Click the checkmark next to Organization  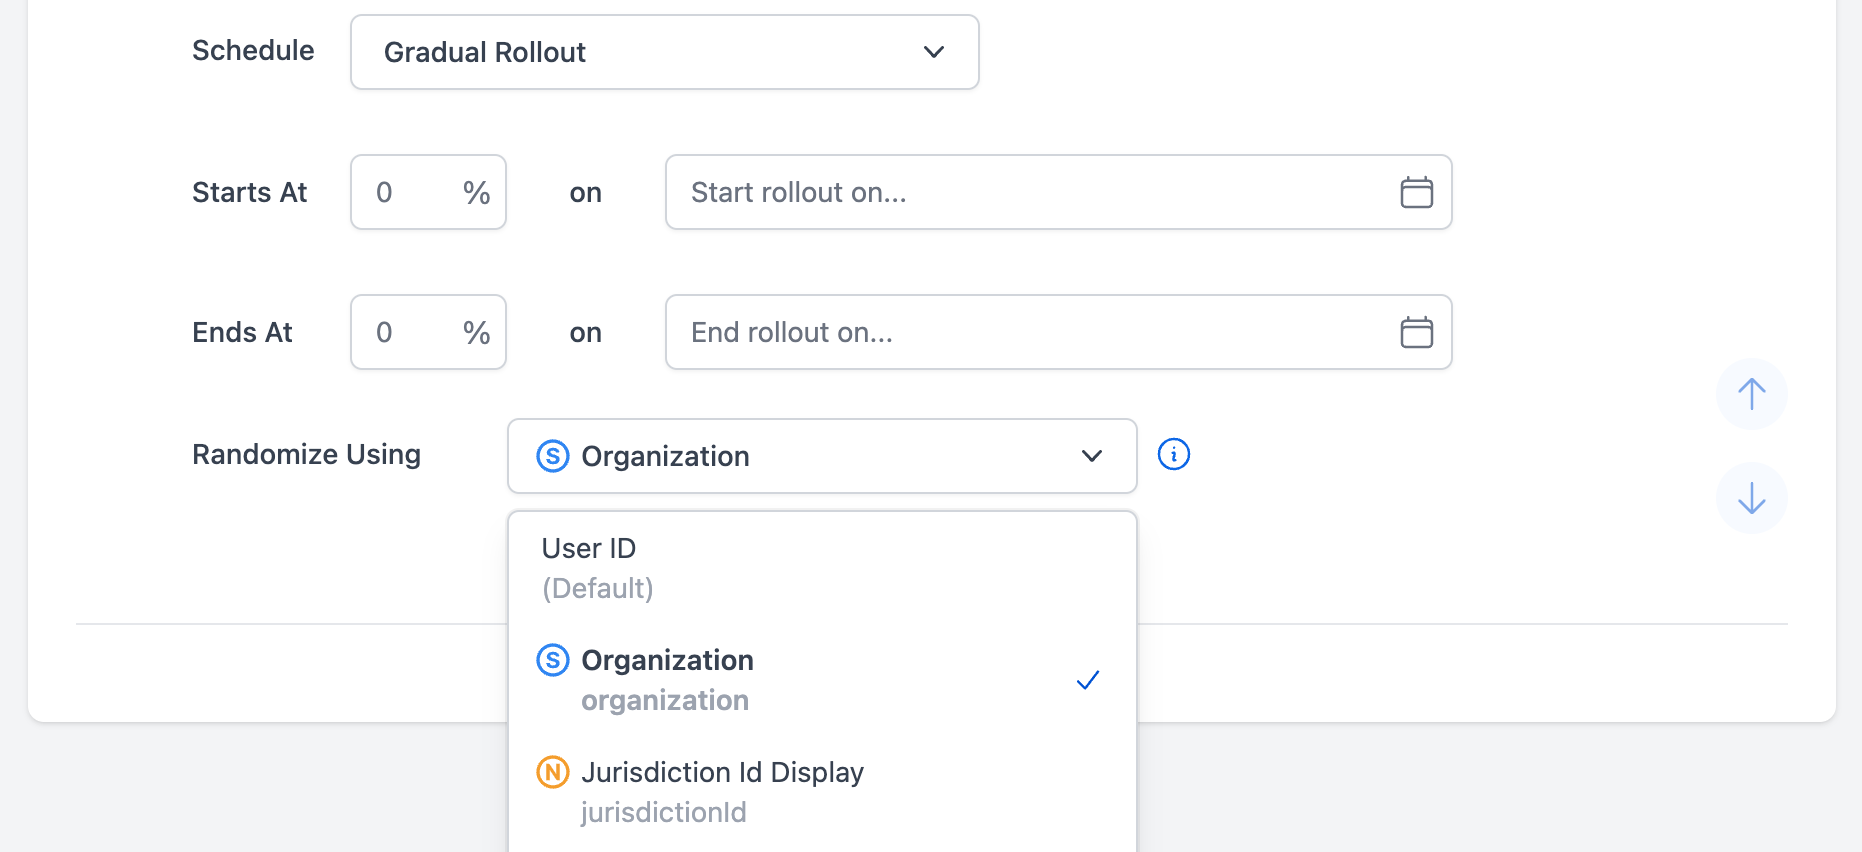(x=1087, y=680)
